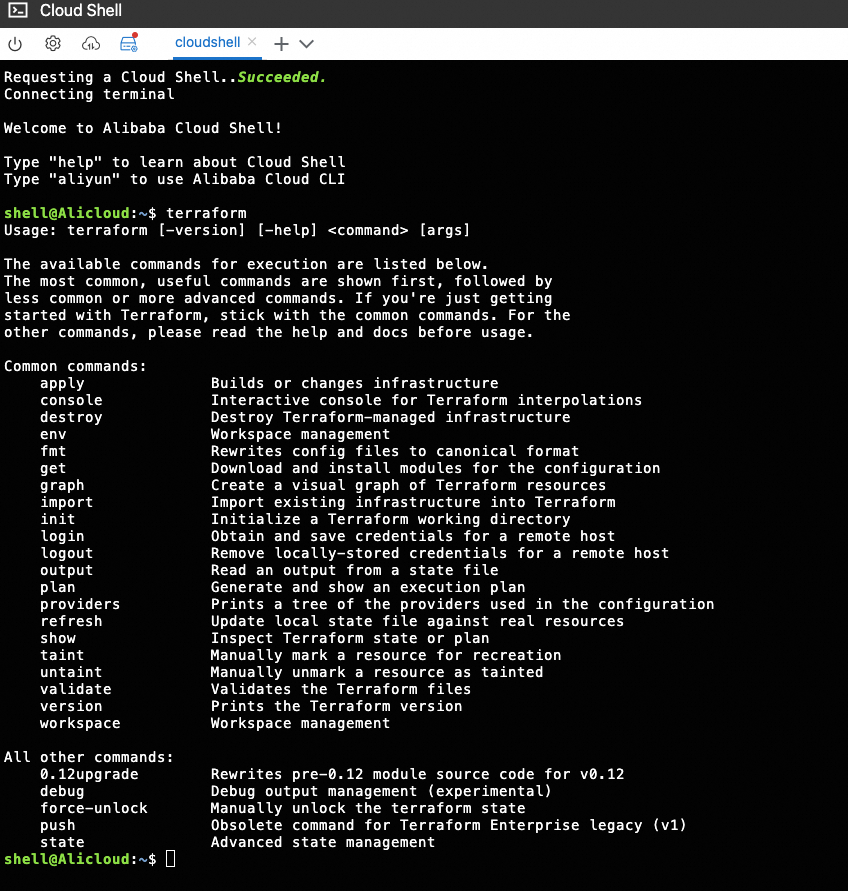The height and width of the screenshot is (891, 848).
Task: Click 'Initialize a Terraform working directory' text
Action: (x=390, y=519)
